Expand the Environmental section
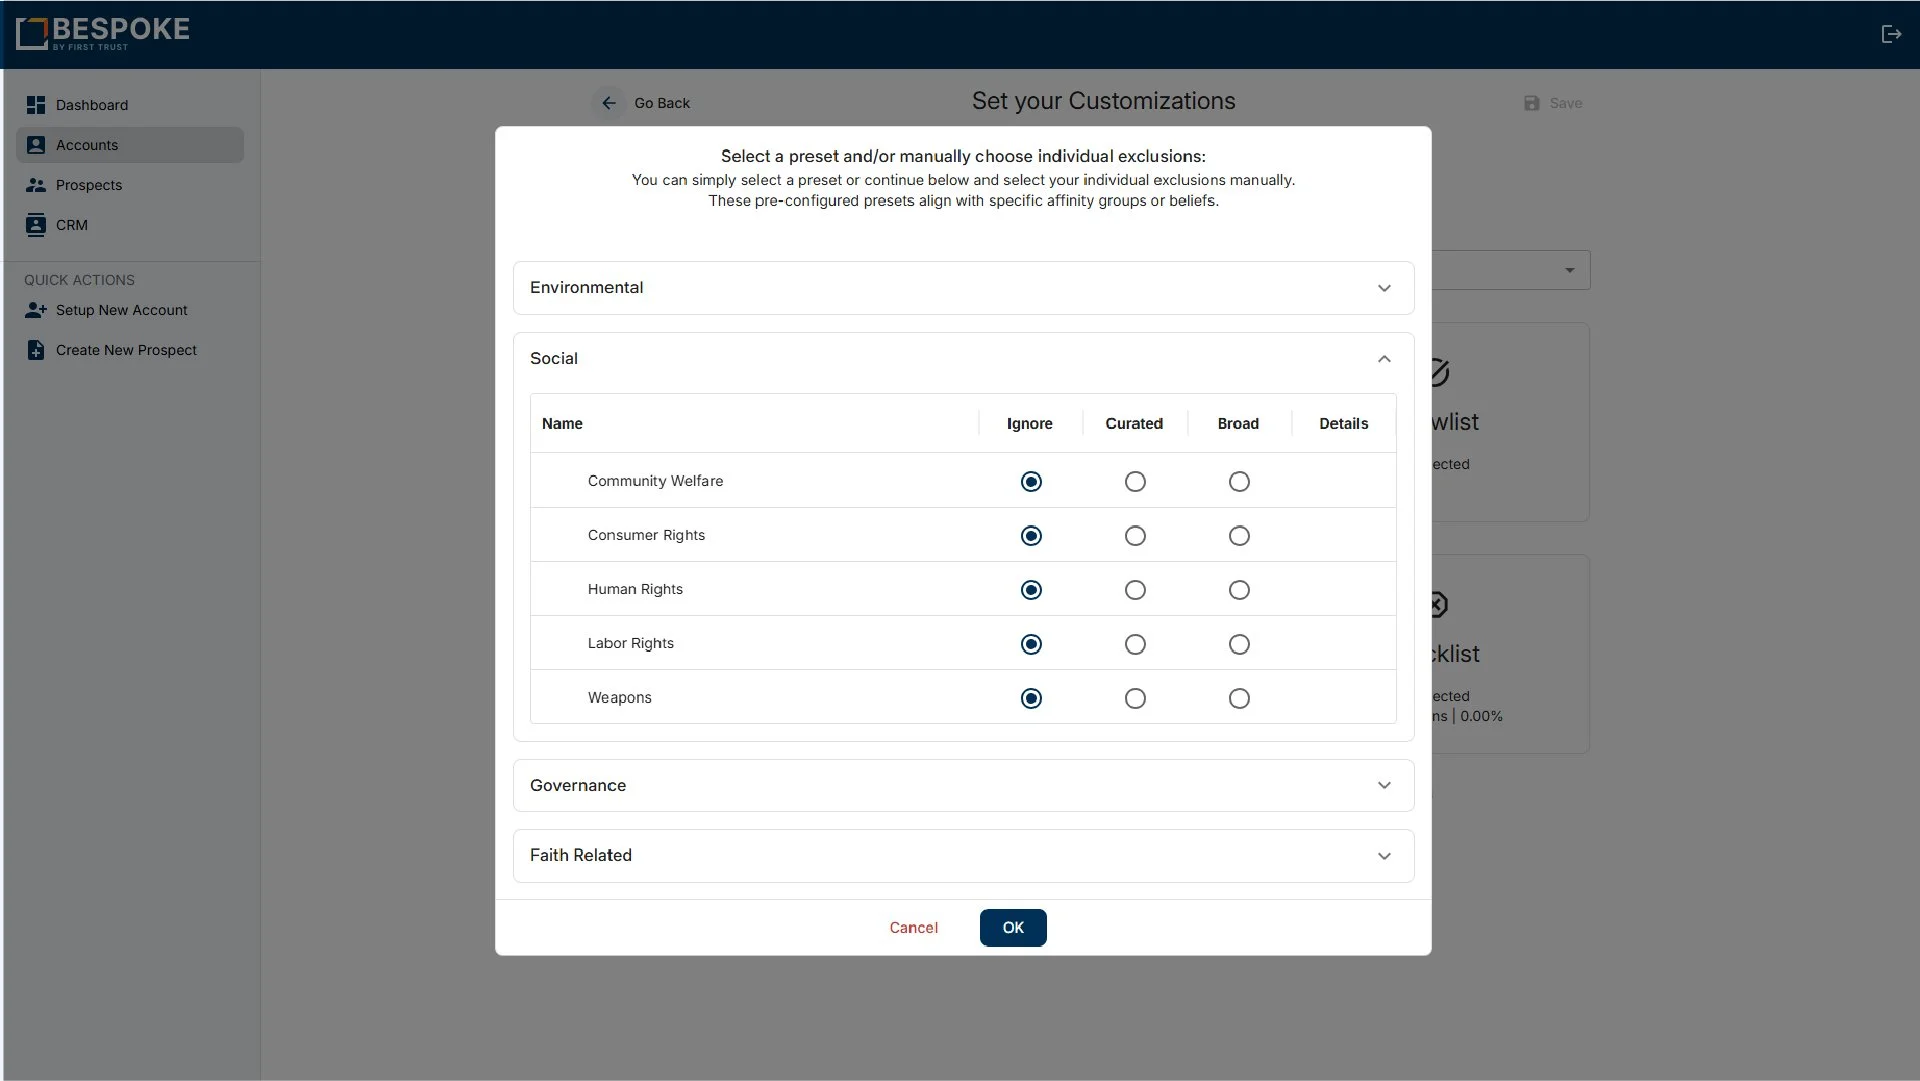1920x1081 pixels. click(x=1384, y=288)
